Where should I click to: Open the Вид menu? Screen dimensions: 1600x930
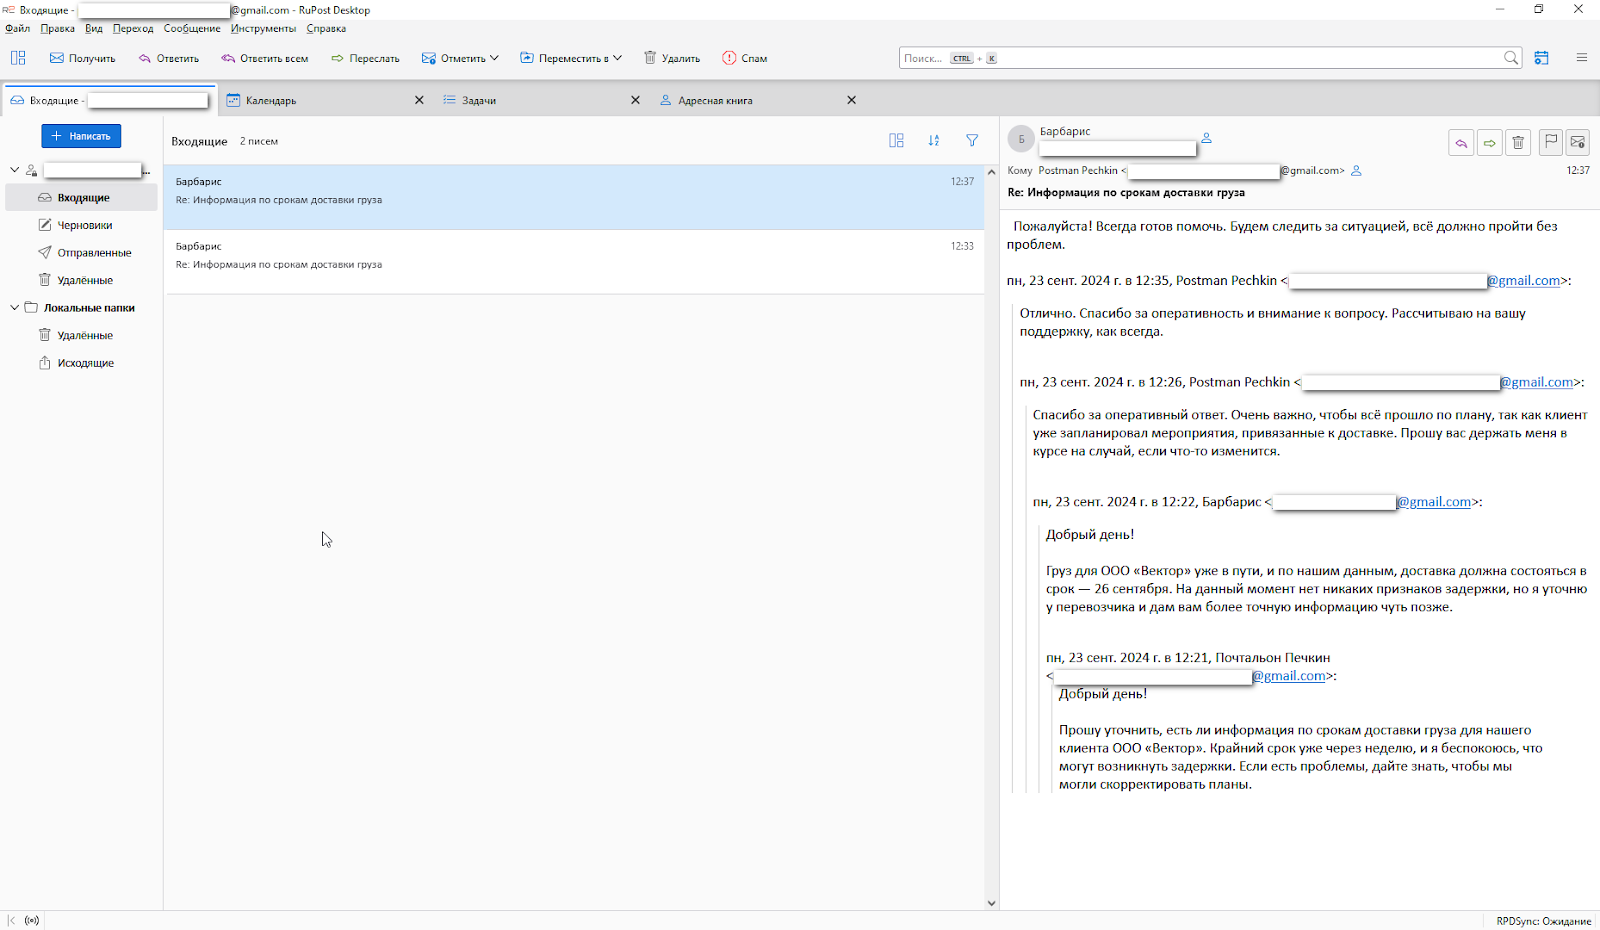(x=94, y=29)
